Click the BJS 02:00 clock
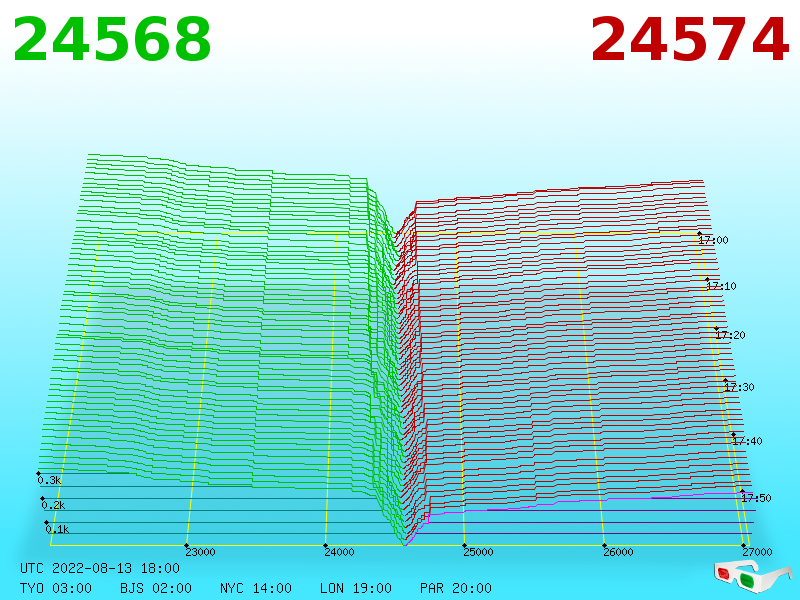Image resolution: width=800 pixels, height=600 pixels. click(156, 588)
